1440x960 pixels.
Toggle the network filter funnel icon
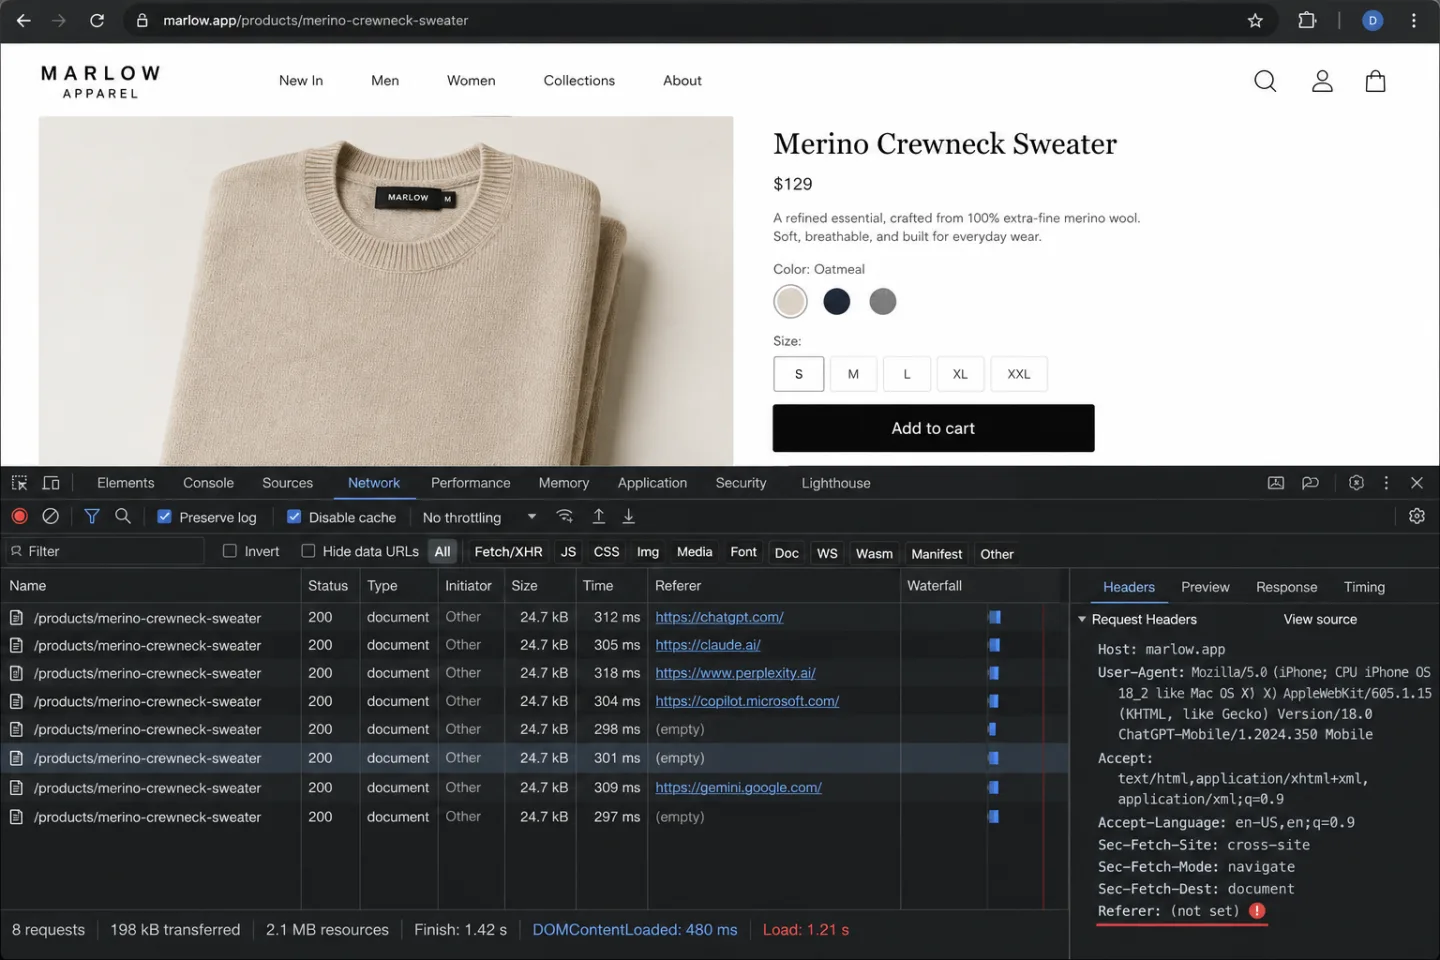click(92, 516)
